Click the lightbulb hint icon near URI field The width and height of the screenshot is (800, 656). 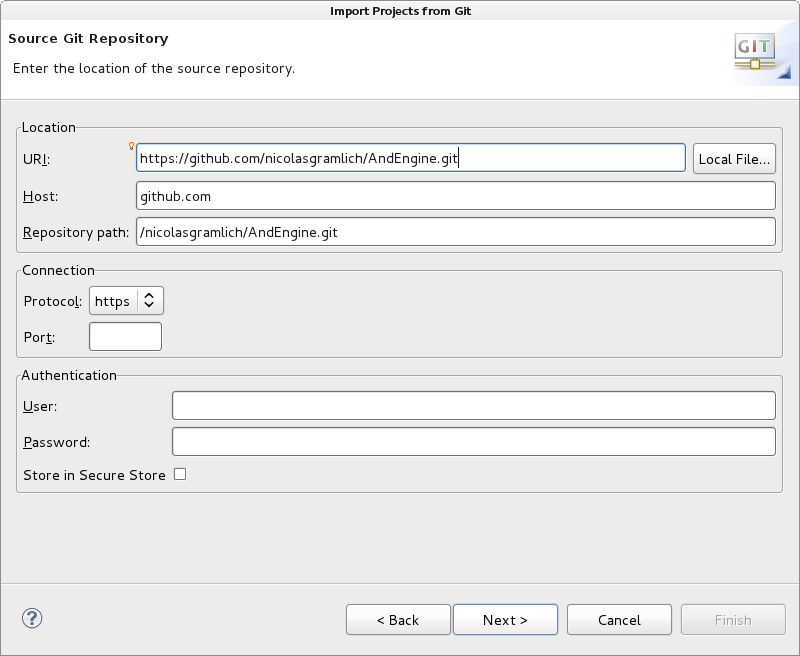(x=131, y=145)
